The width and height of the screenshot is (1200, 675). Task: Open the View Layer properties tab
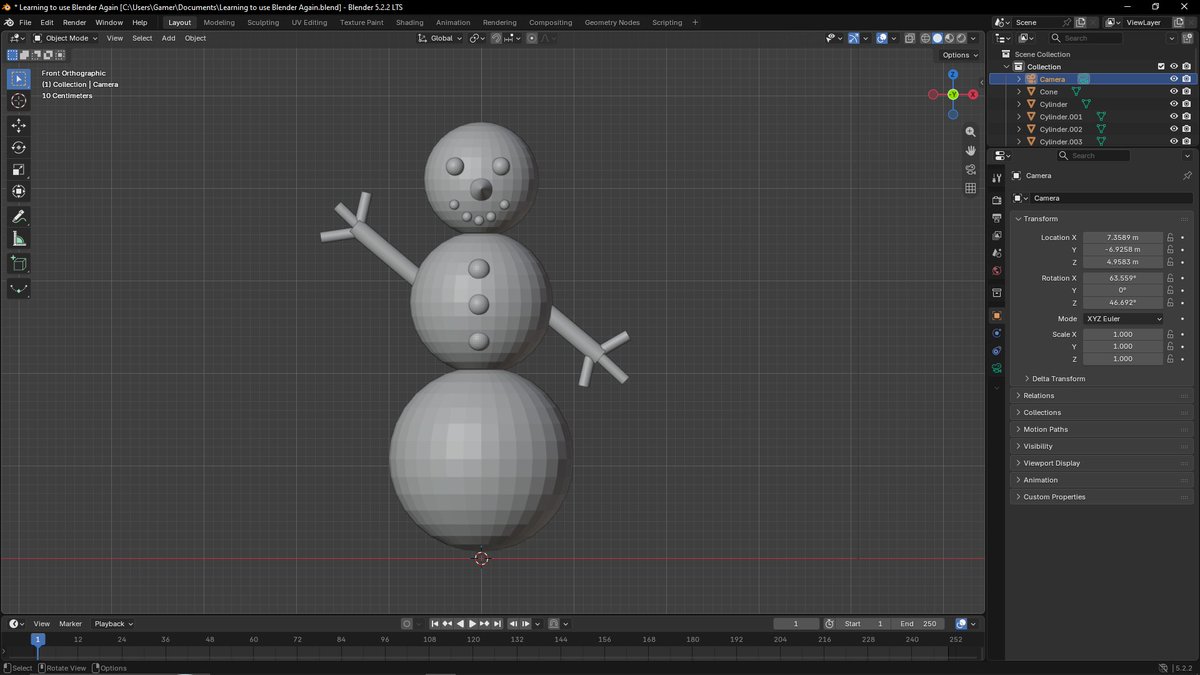click(x=996, y=236)
